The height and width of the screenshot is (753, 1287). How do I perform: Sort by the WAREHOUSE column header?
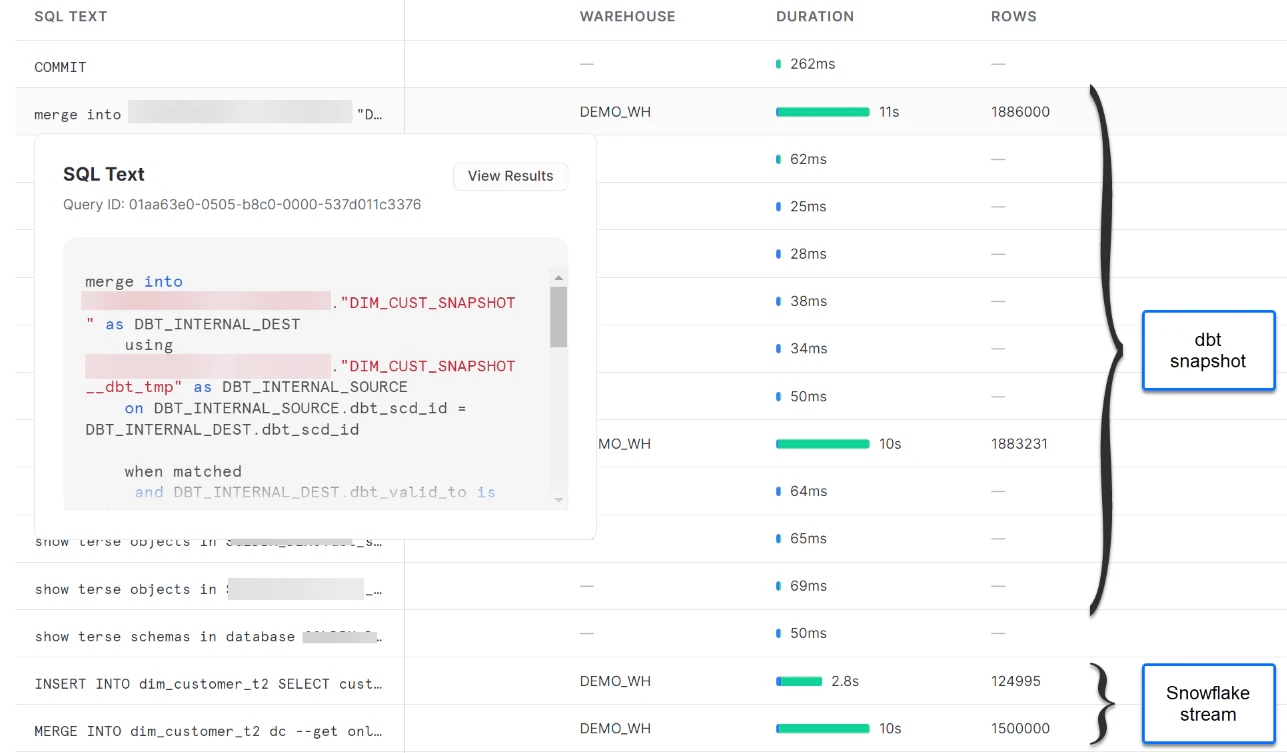[x=627, y=17]
